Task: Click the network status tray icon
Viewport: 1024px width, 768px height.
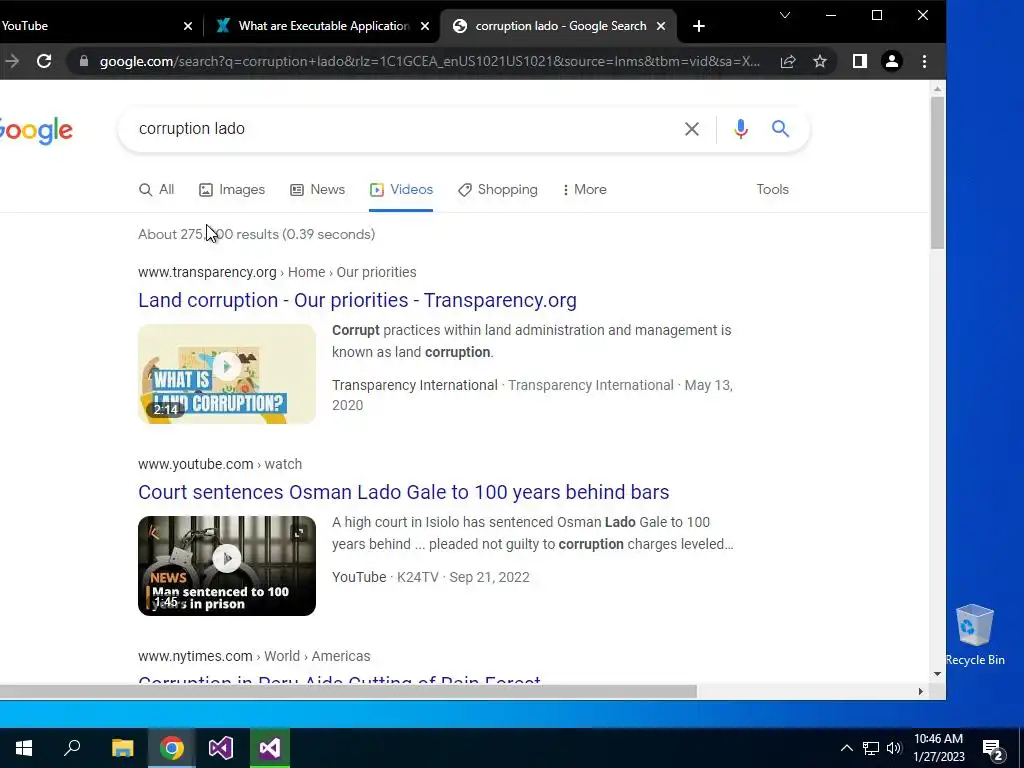Action: pyautogui.click(x=871, y=748)
